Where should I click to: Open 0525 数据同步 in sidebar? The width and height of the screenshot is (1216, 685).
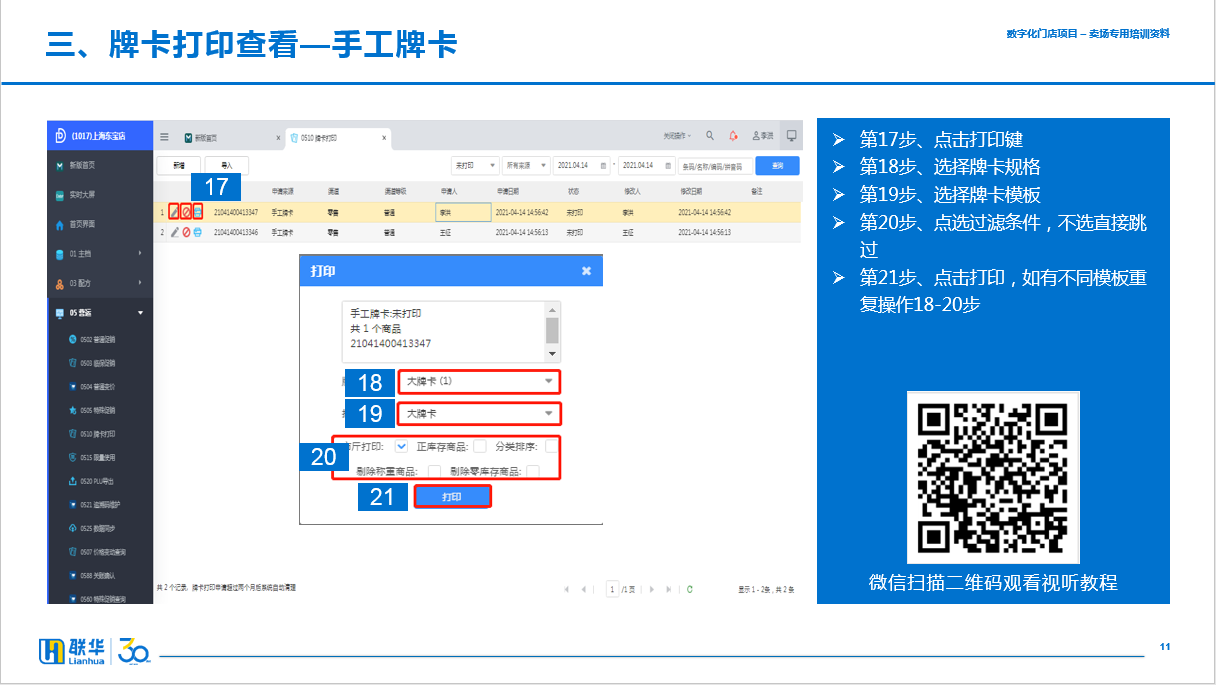coord(100,528)
